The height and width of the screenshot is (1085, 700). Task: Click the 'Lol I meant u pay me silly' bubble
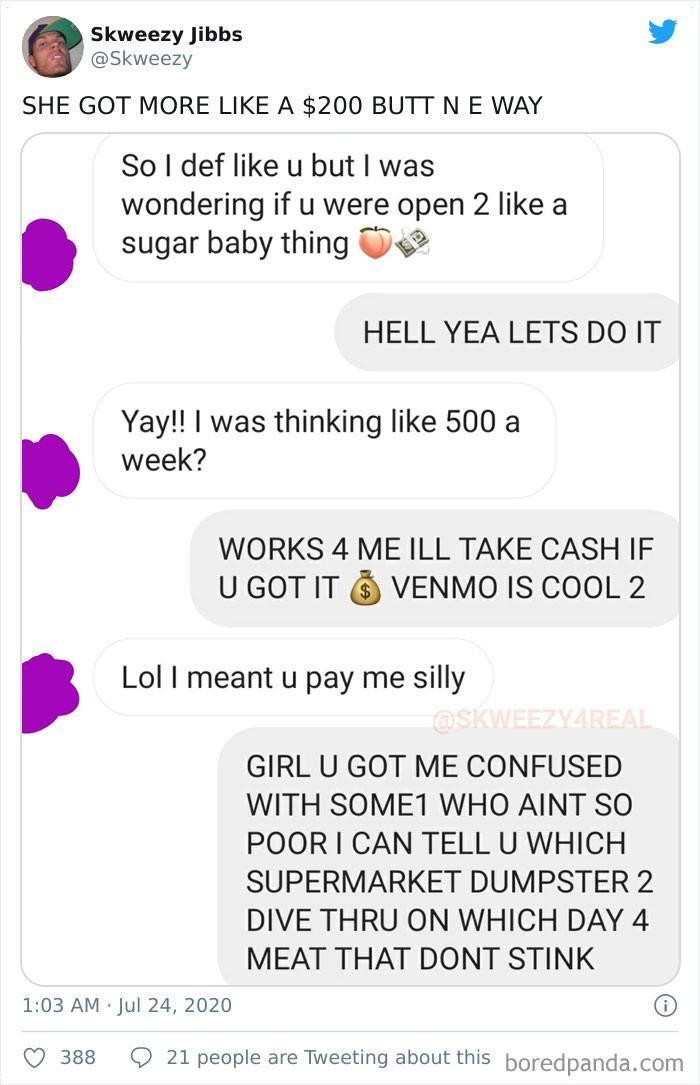click(x=293, y=677)
